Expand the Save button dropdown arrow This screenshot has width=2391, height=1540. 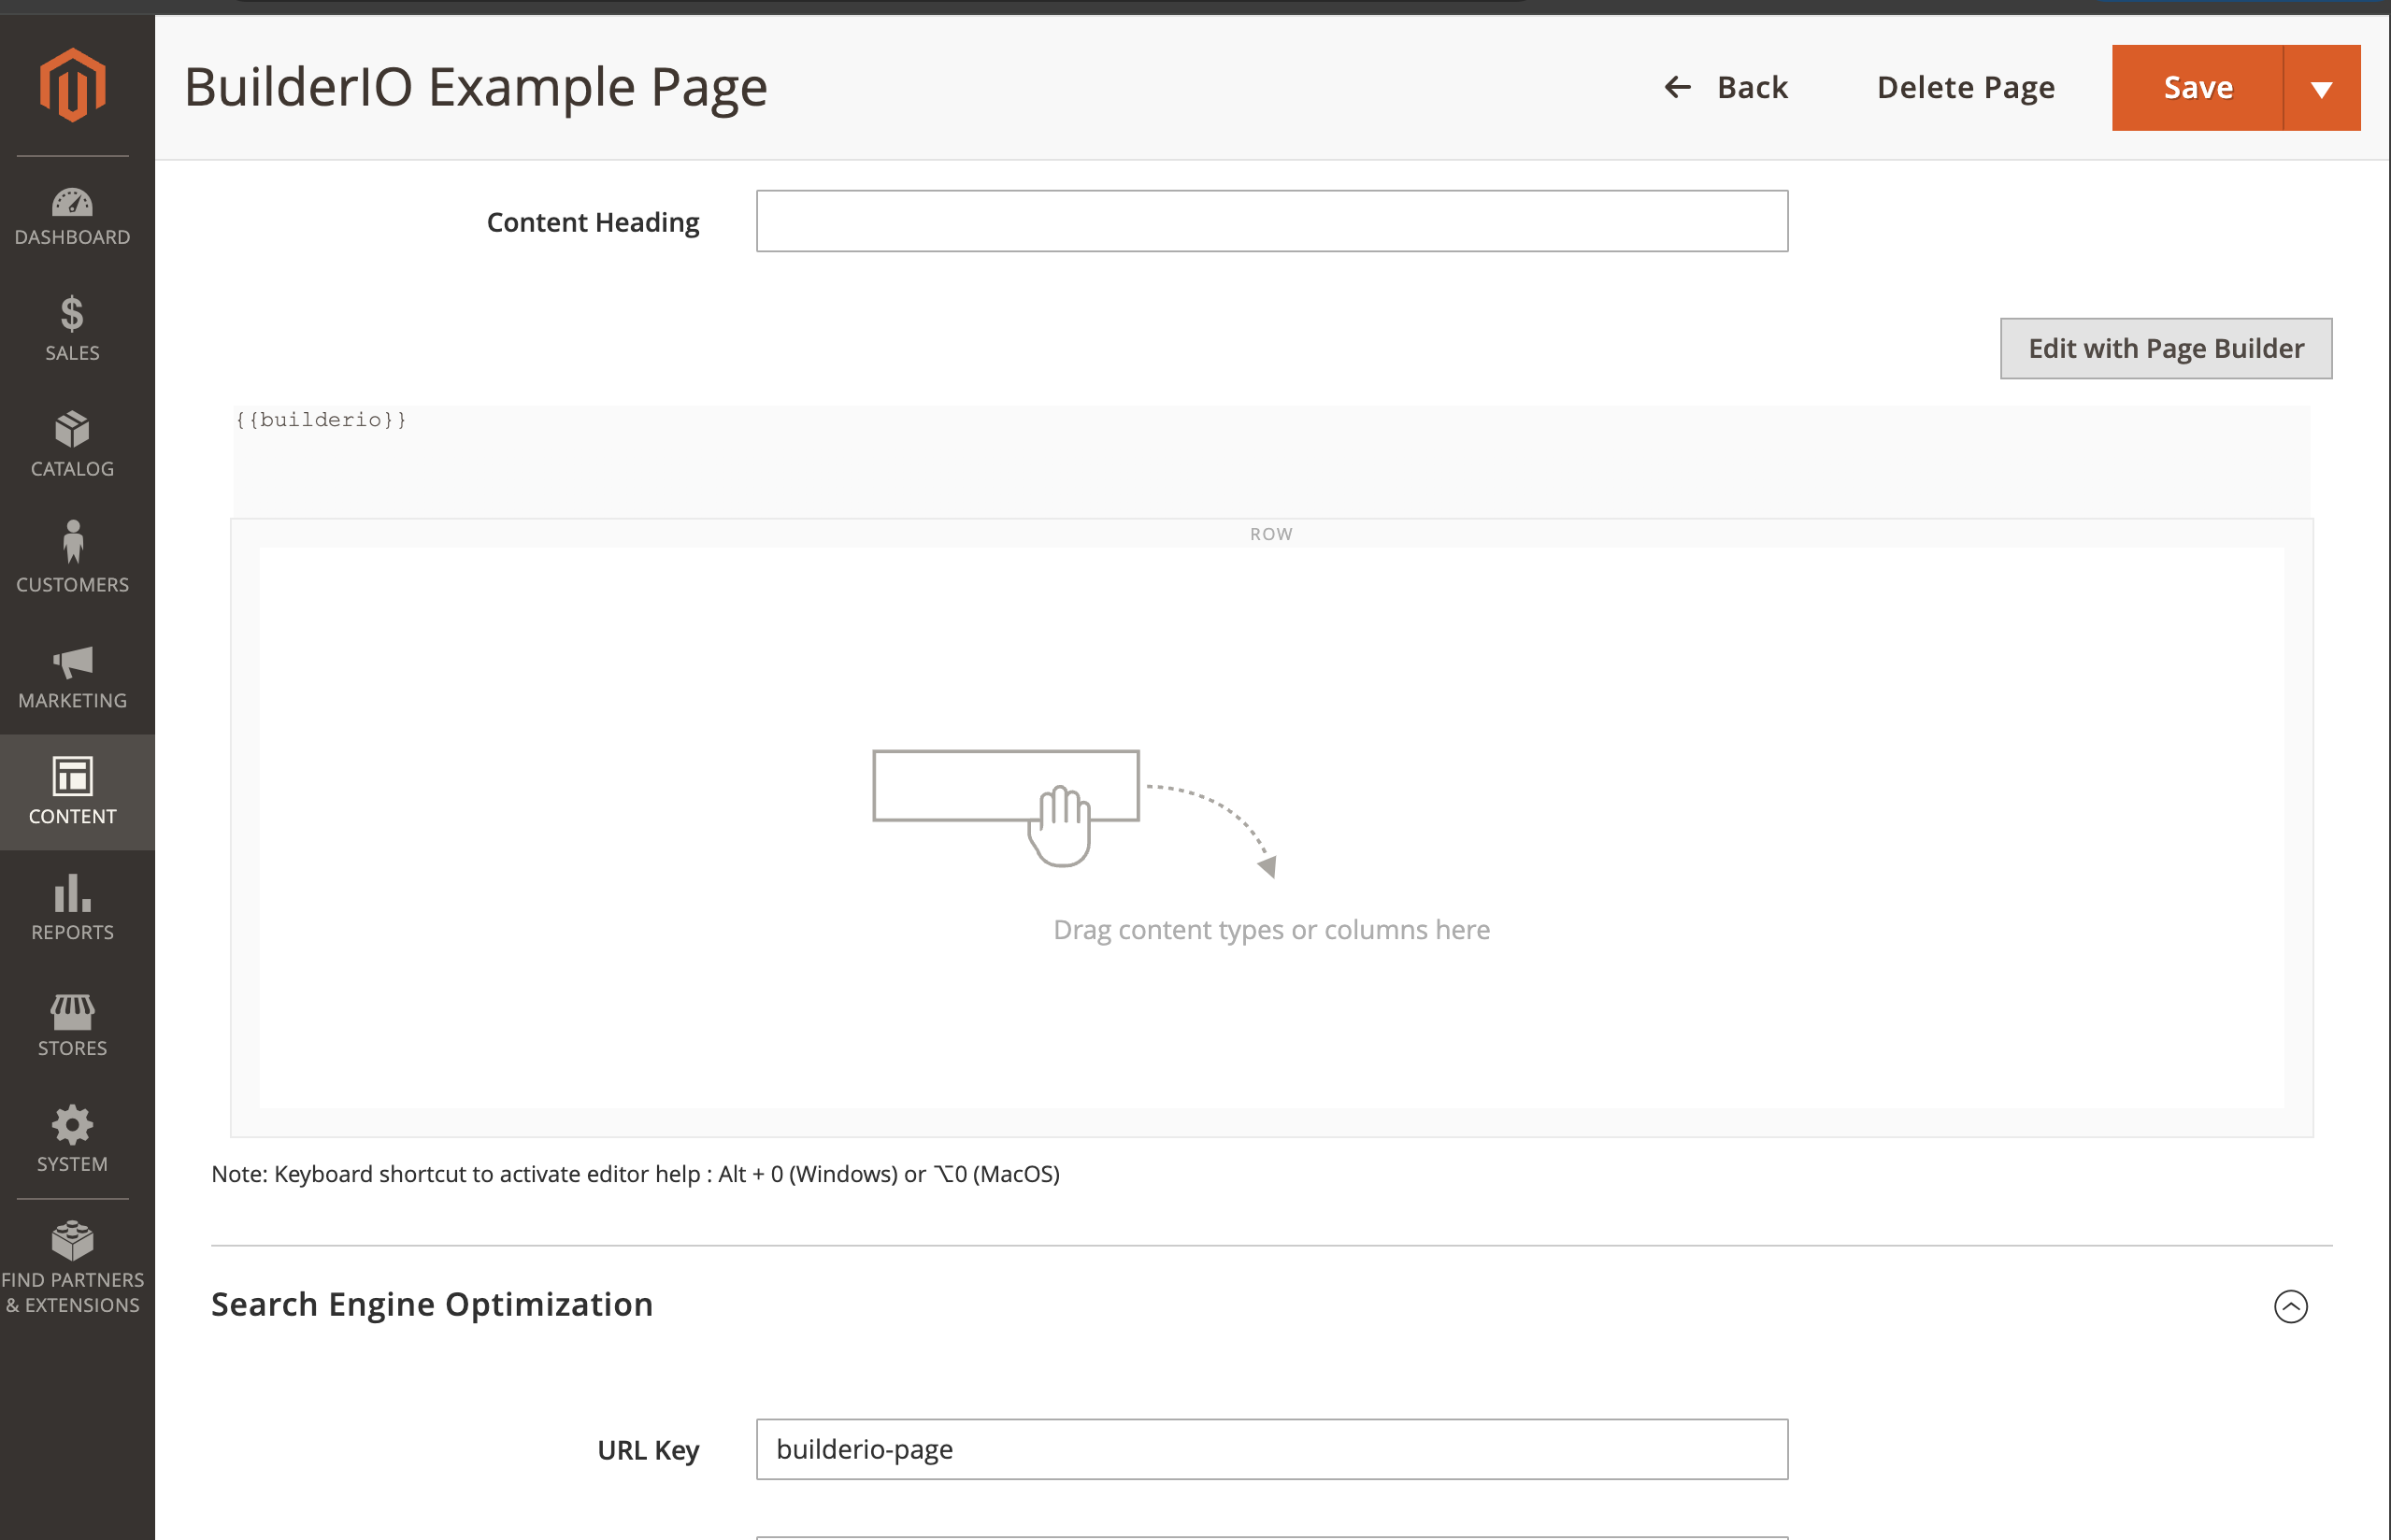2321,88
